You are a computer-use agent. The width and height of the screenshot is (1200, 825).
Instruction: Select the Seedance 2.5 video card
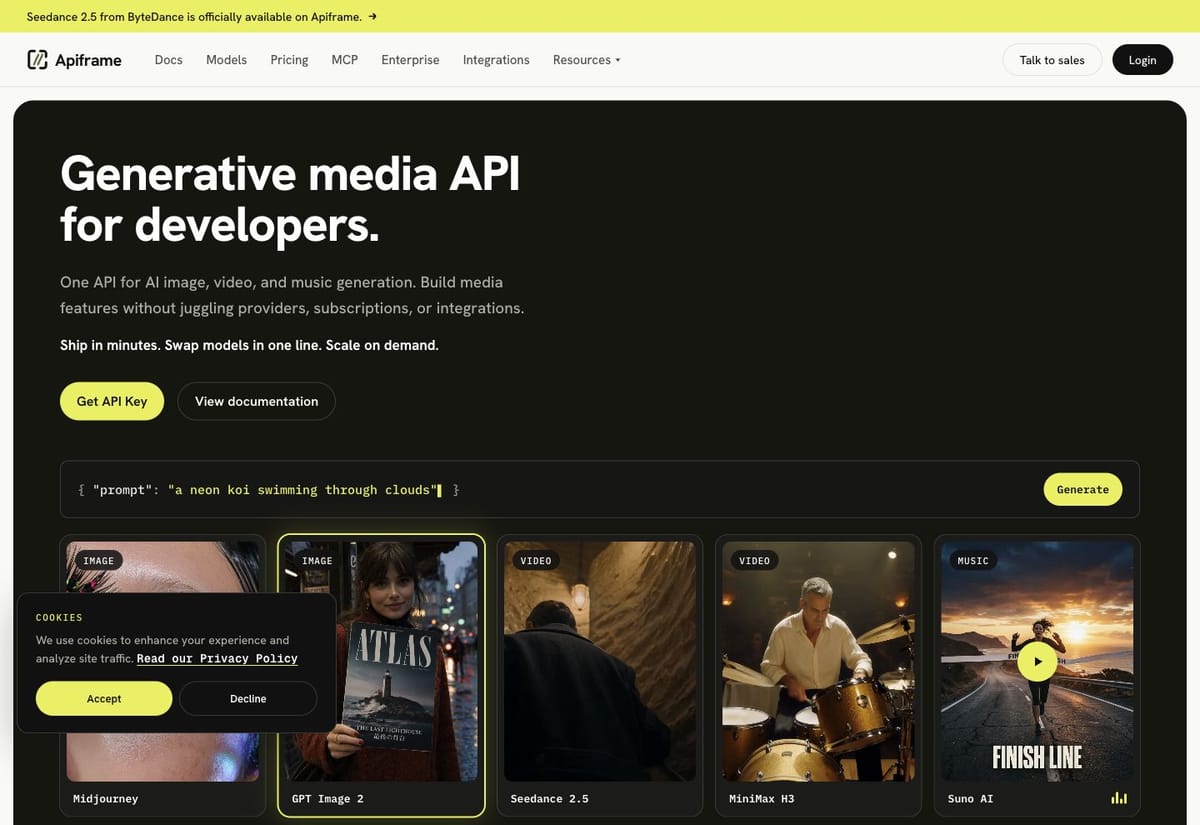(600, 675)
